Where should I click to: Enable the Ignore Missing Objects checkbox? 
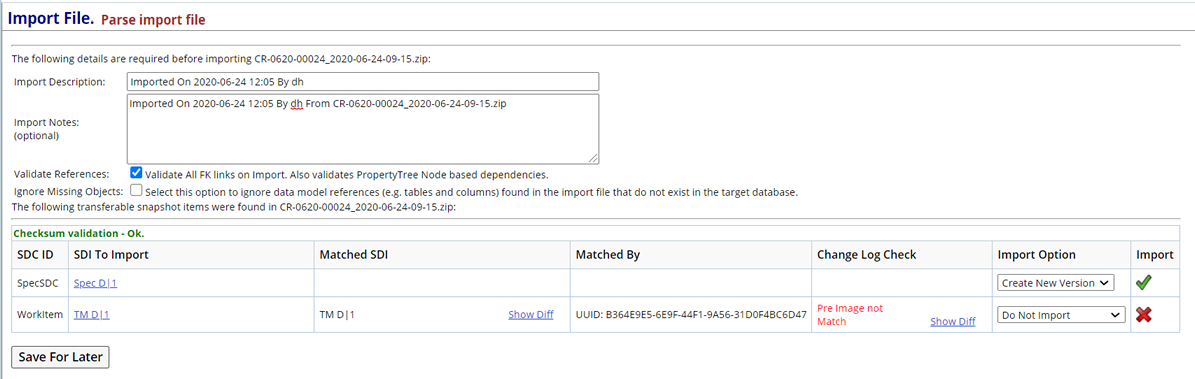(x=136, y=190)
